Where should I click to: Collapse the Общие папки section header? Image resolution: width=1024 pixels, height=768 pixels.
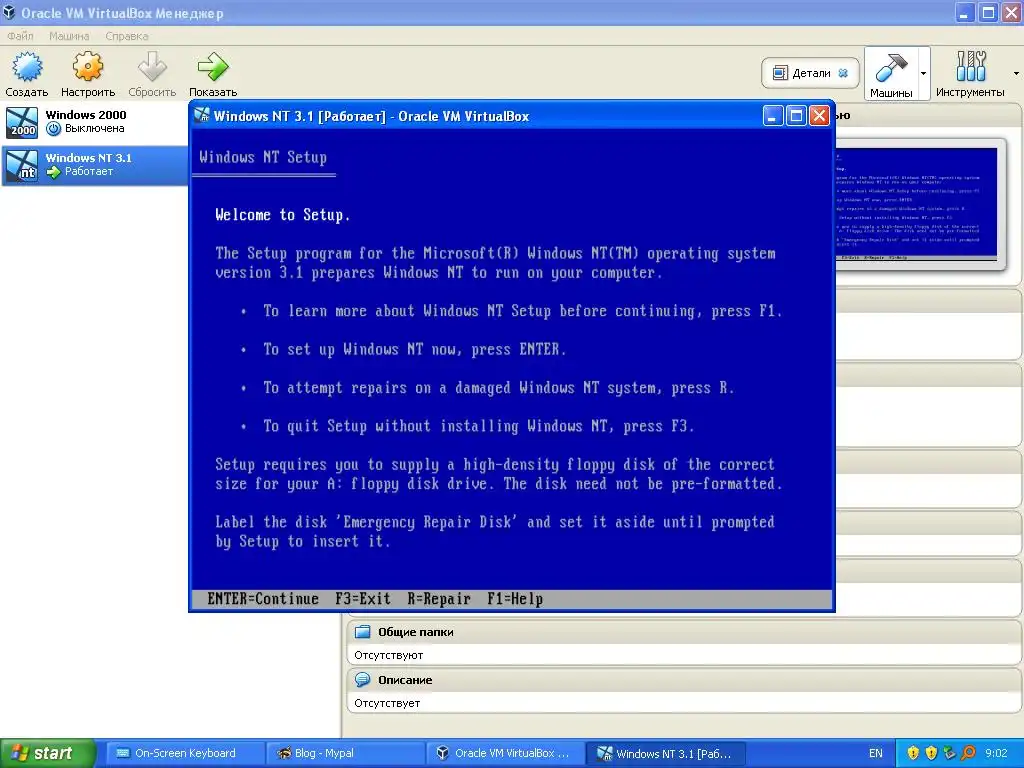pyautogui.click(x=684, y=632)
